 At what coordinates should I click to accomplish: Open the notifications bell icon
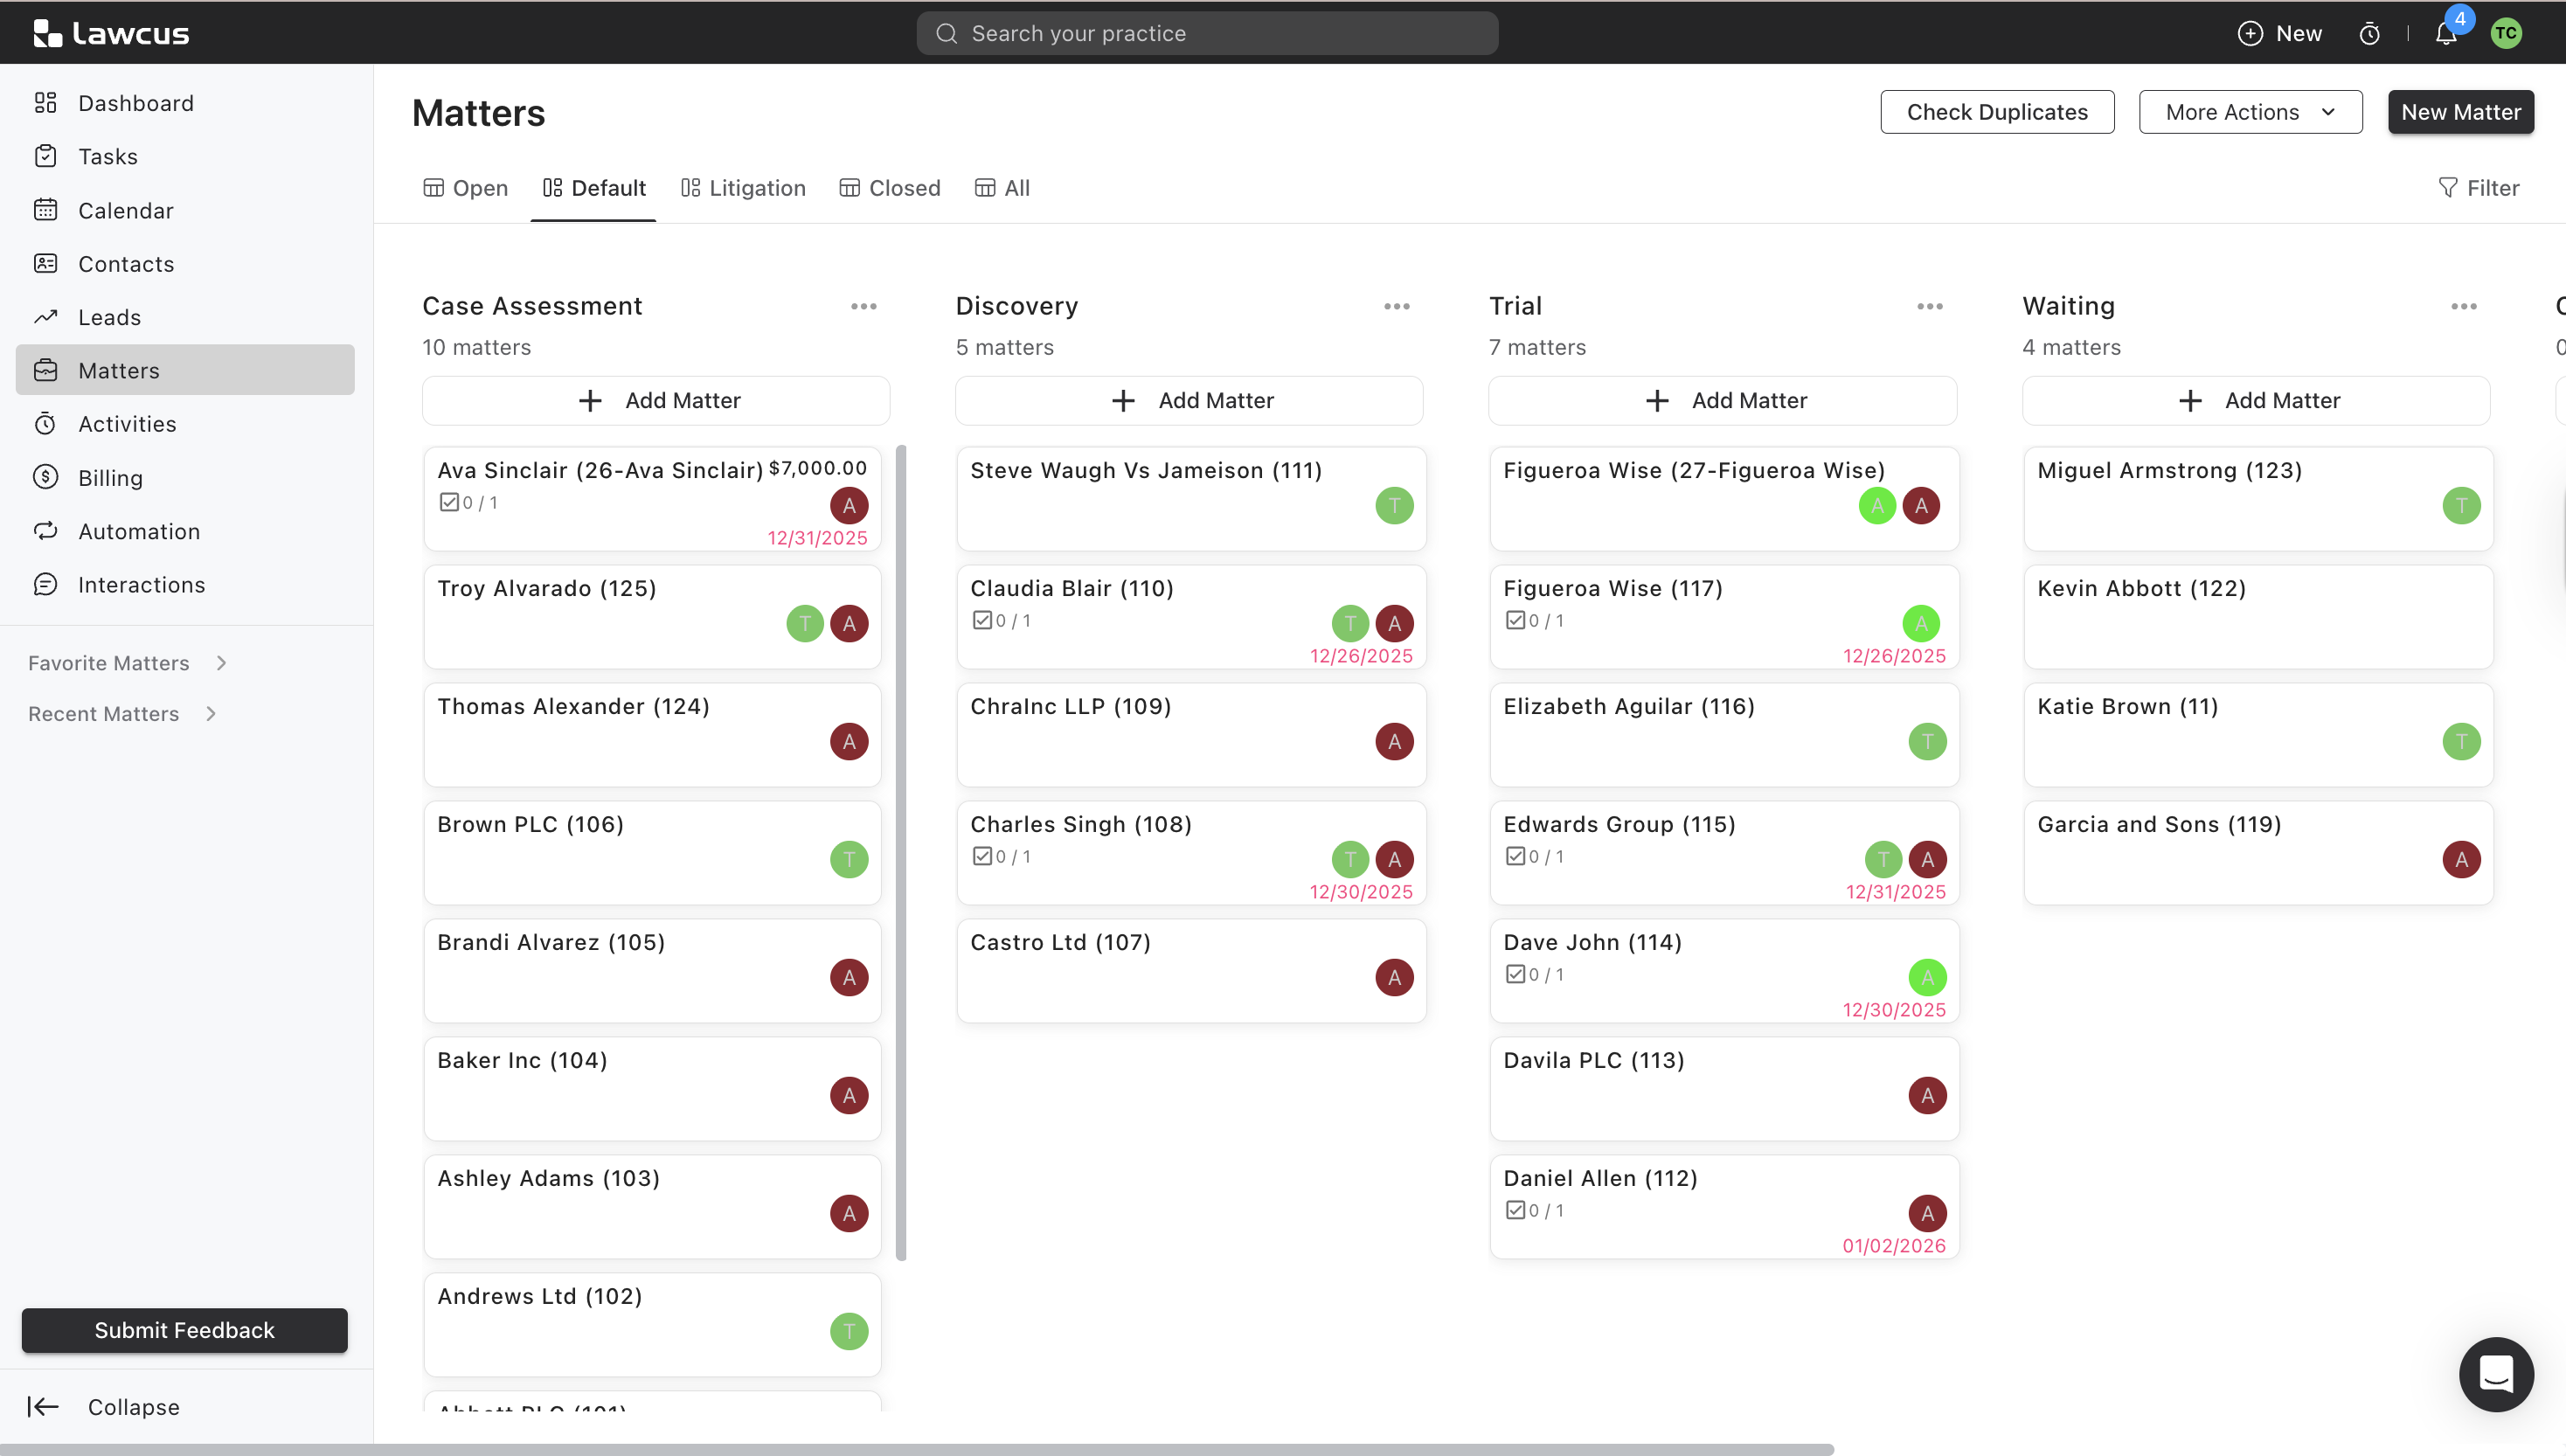pyautogui.click(x=2445, y=34)
